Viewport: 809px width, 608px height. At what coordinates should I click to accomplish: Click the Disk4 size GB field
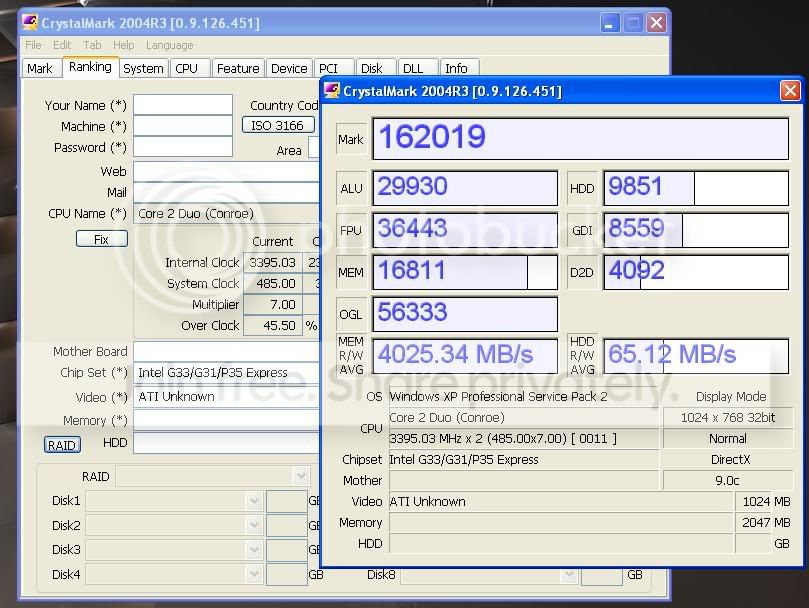pos(287,574)
